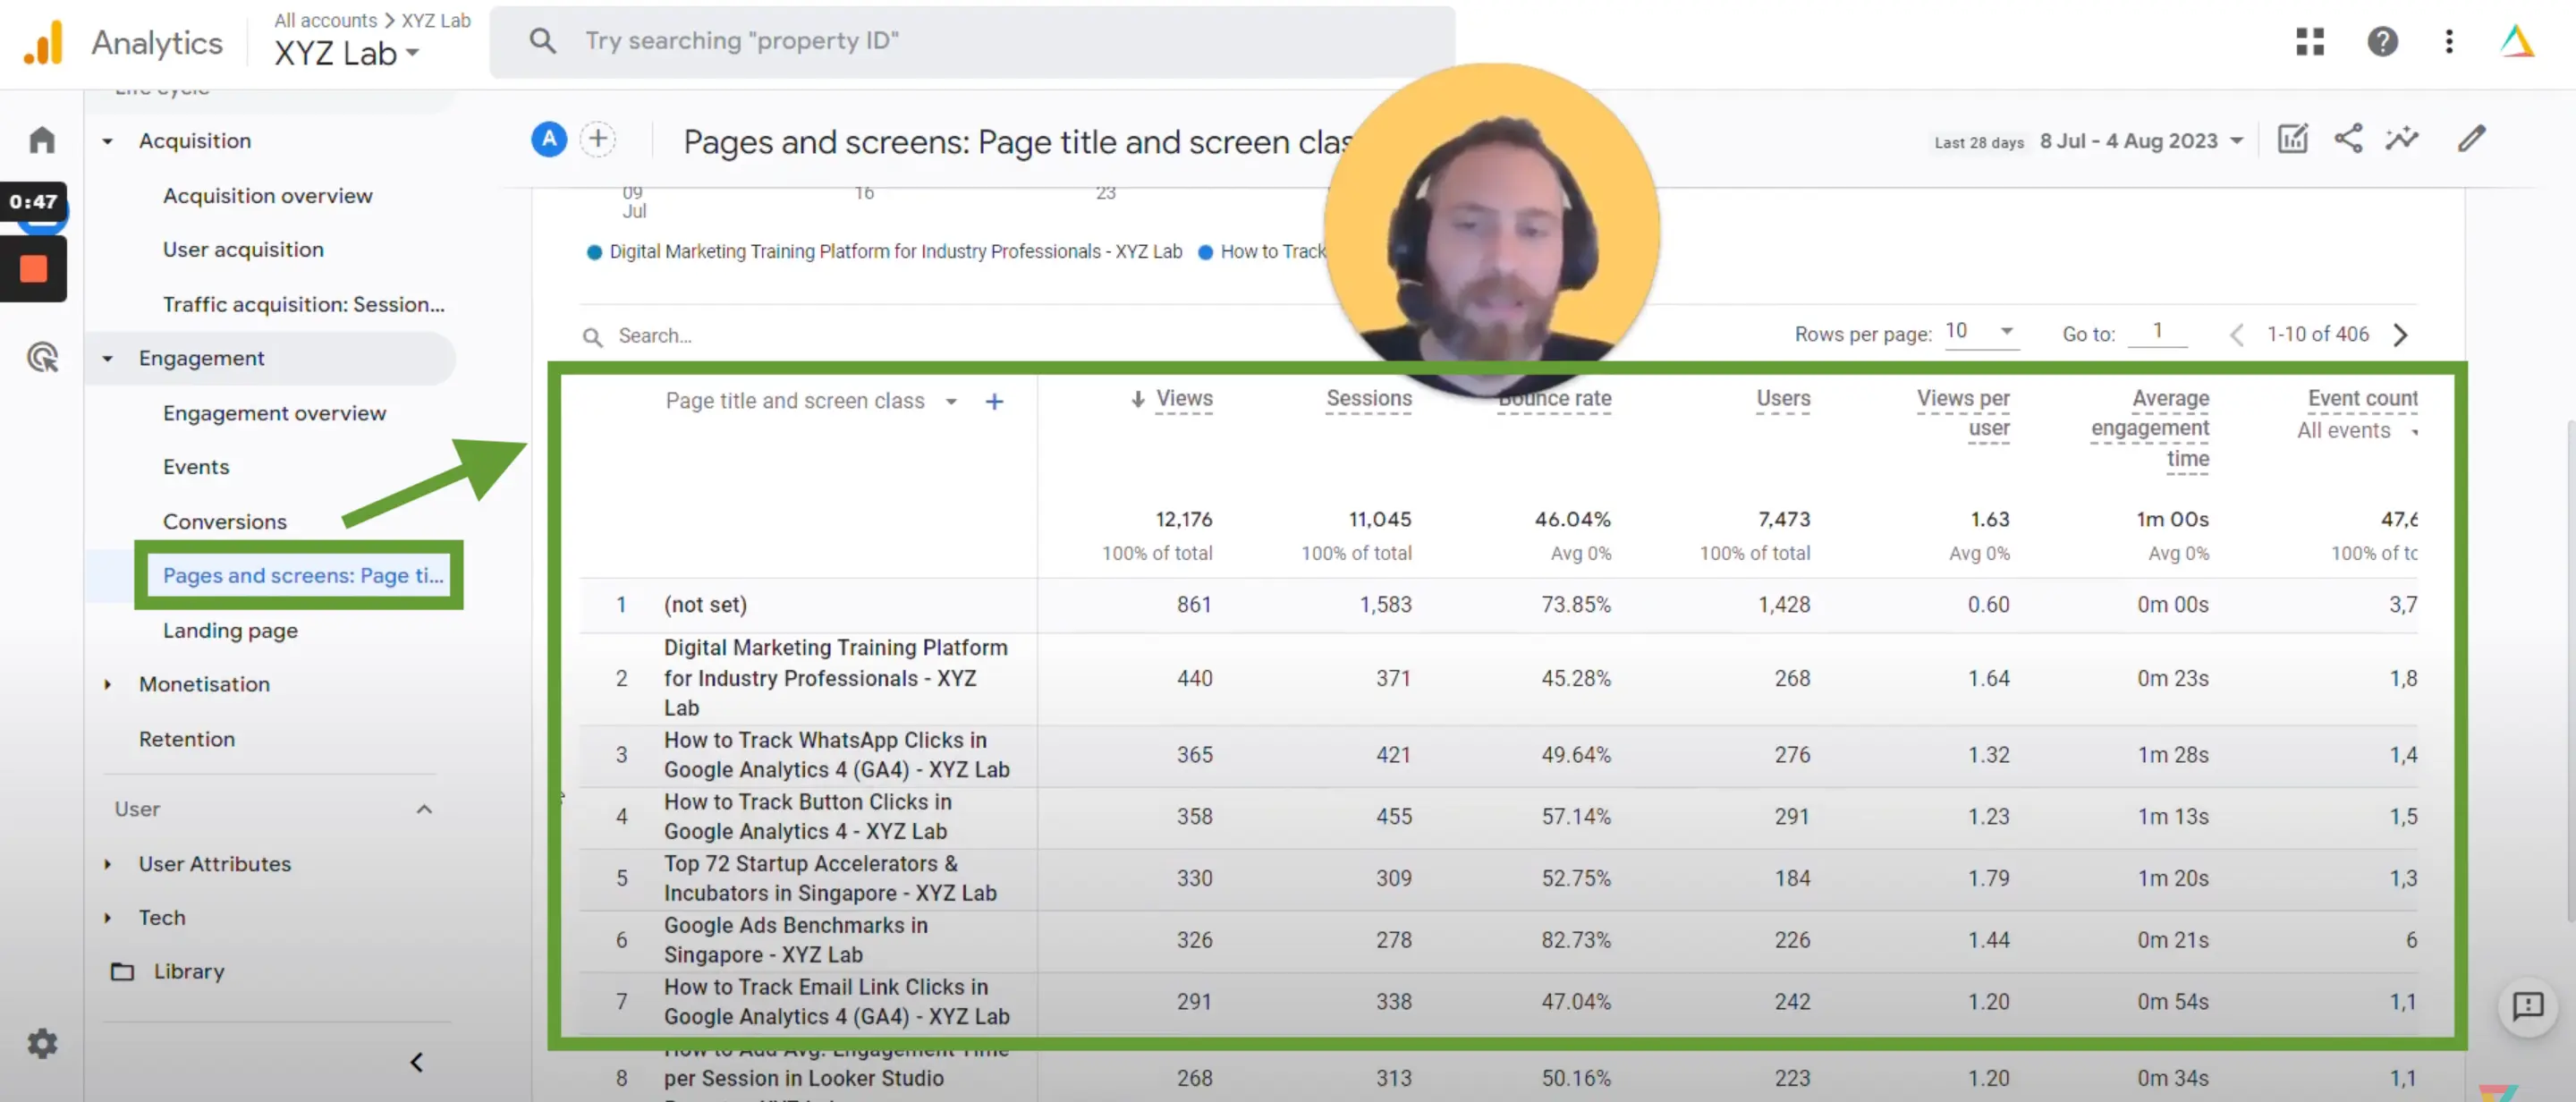Sort by Average engagement time header
The height and width of the screenshot is (1102, 2576).
point(2150,428)
